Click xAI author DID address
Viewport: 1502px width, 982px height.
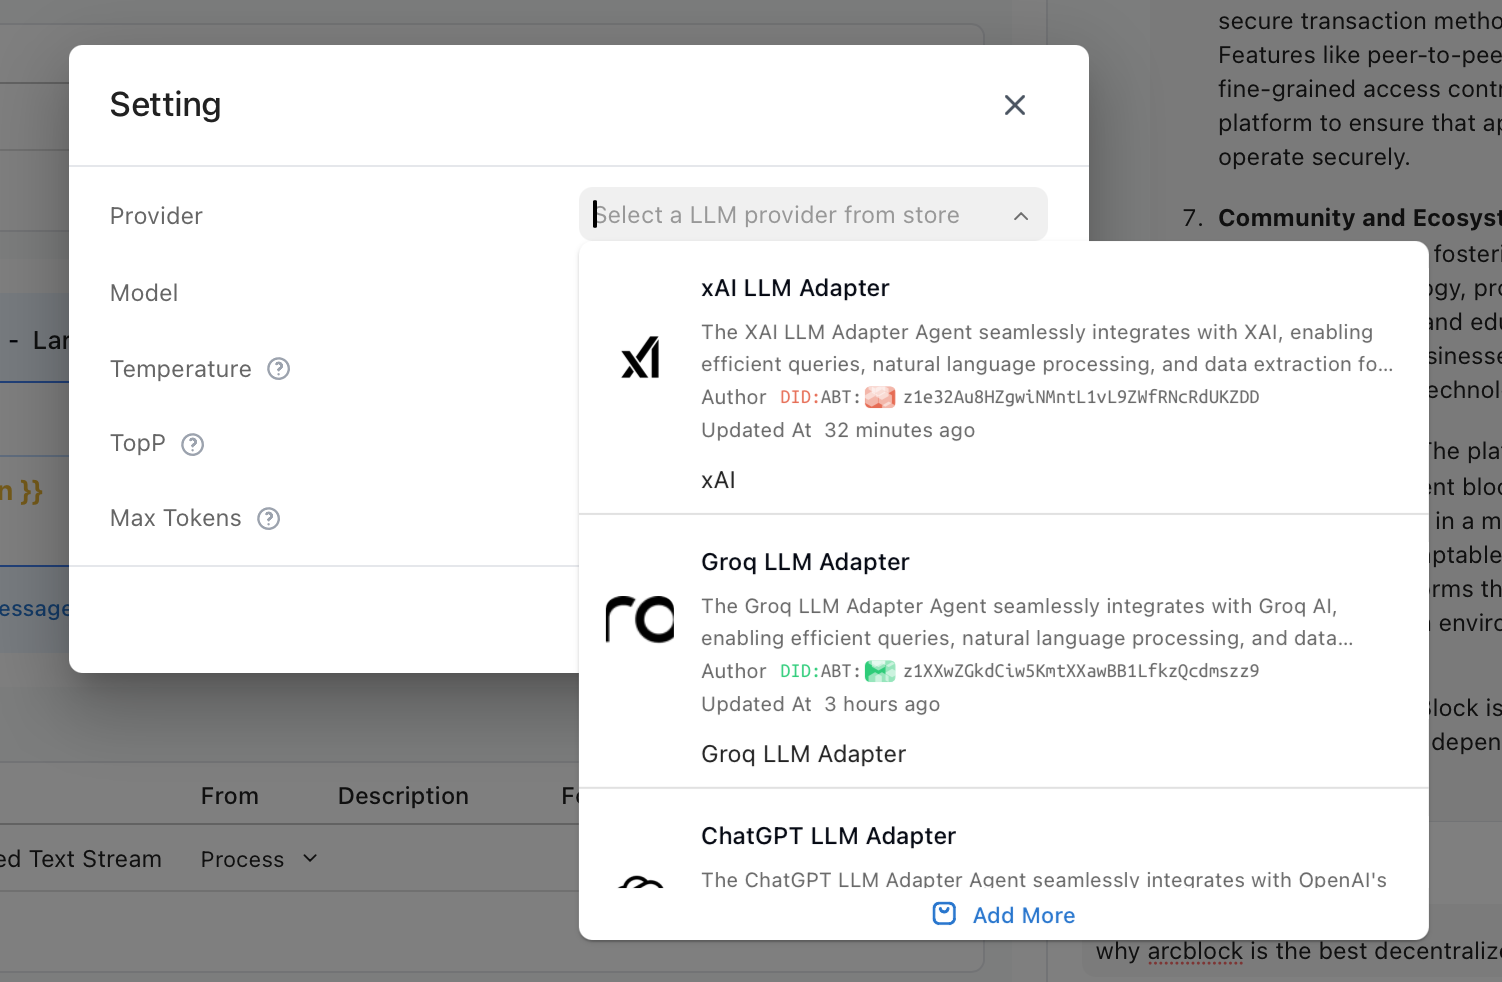1080,397
